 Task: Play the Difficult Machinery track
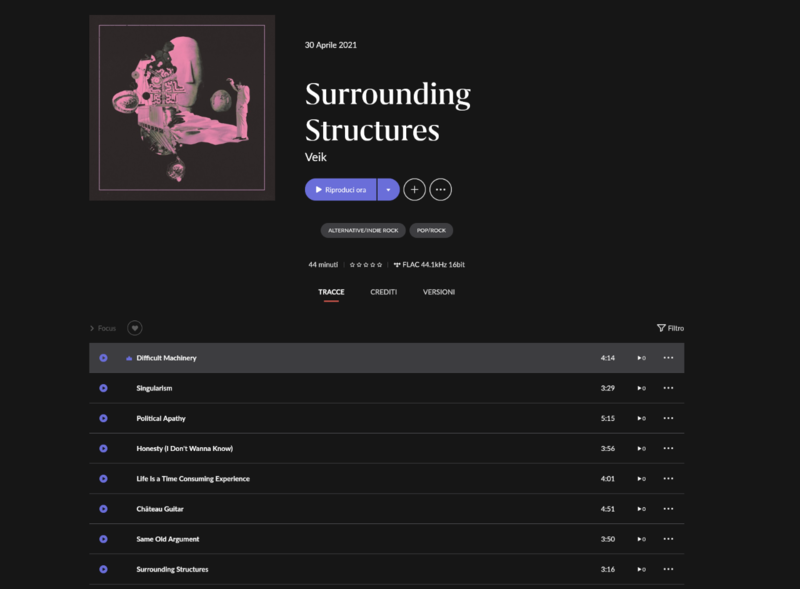(103, 358)
